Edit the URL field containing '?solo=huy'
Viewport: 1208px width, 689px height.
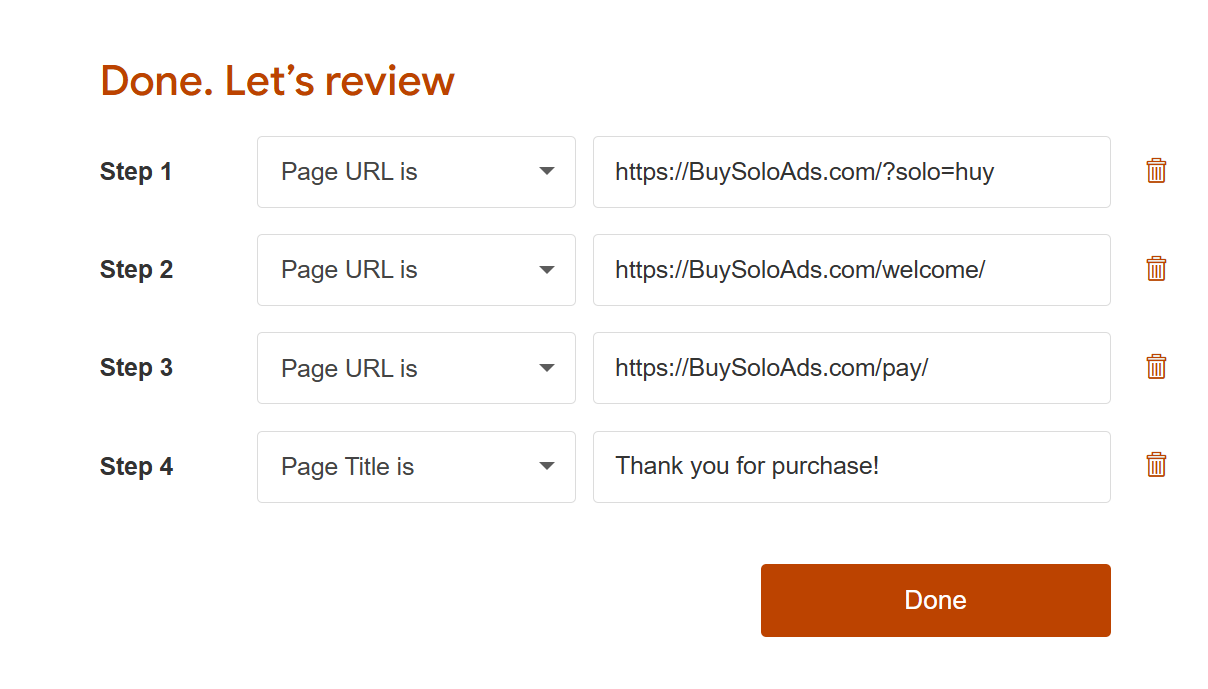tap(851, 172)
